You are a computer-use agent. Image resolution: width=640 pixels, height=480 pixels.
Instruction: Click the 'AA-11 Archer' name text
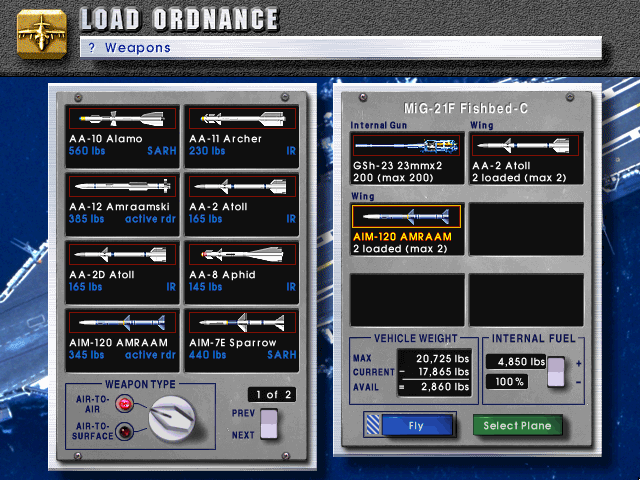(225, 139)
